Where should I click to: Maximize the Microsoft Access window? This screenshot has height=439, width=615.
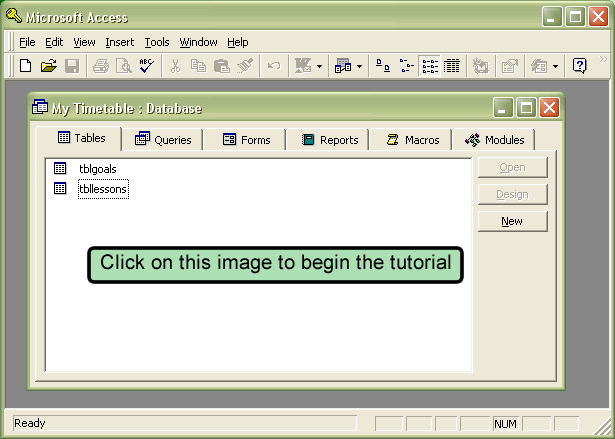click(575, 16)
